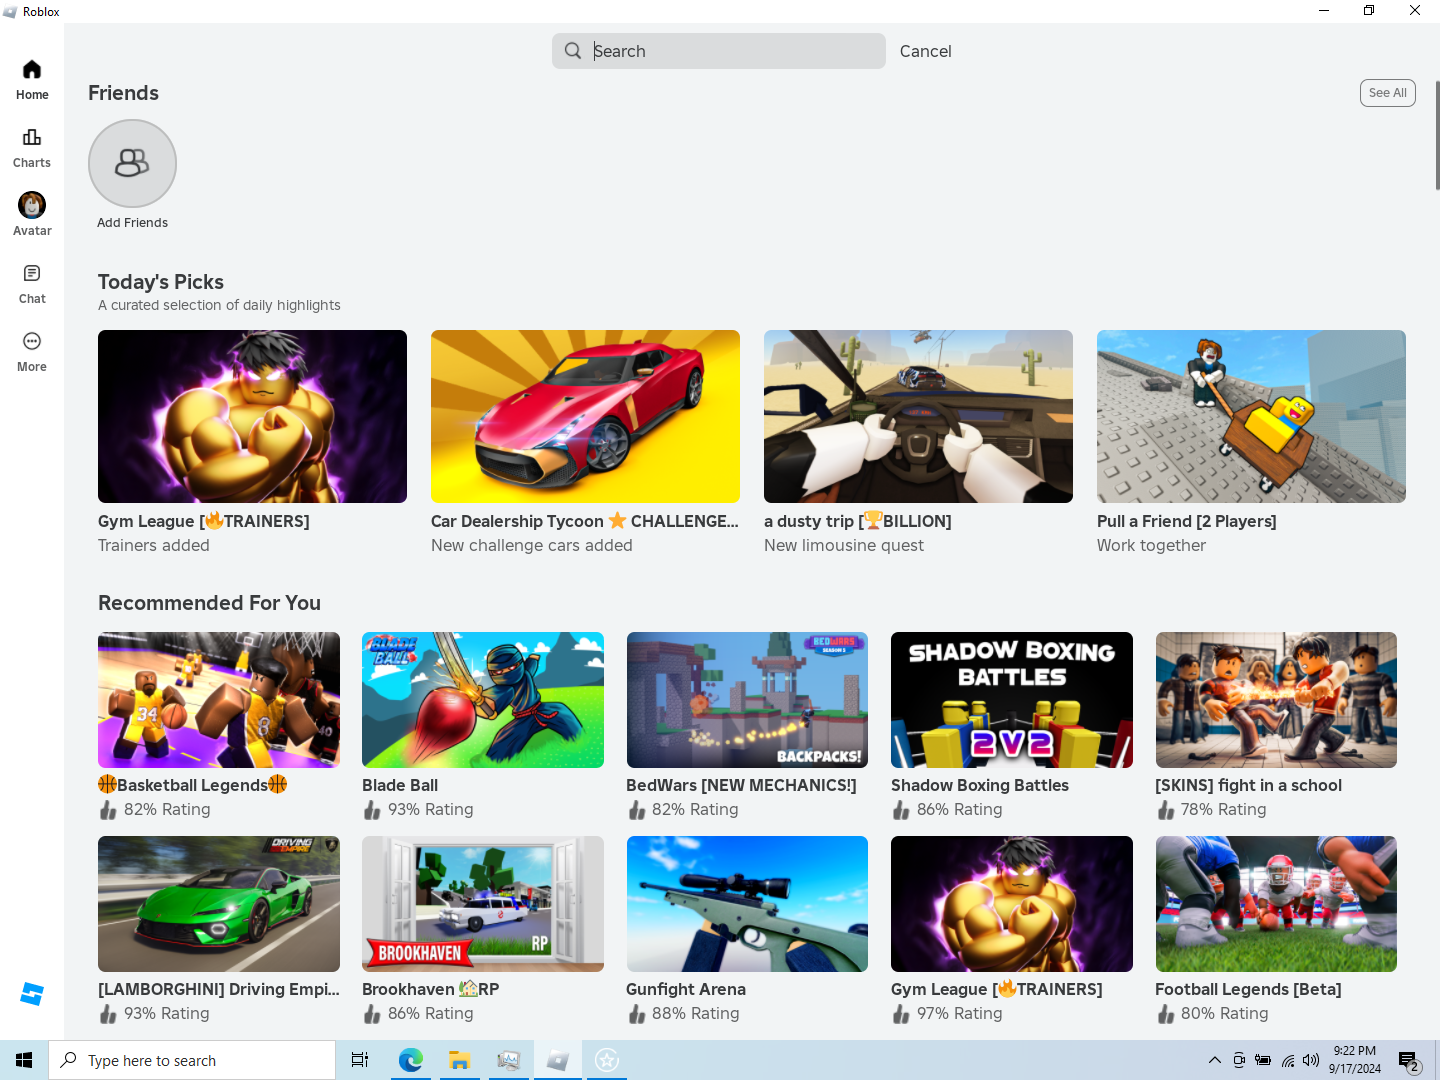Open Lamborghini Driving Empire thumbnail
Image resolution: width=1440 pixels, height=1080 pixels.
click(219, 904)
